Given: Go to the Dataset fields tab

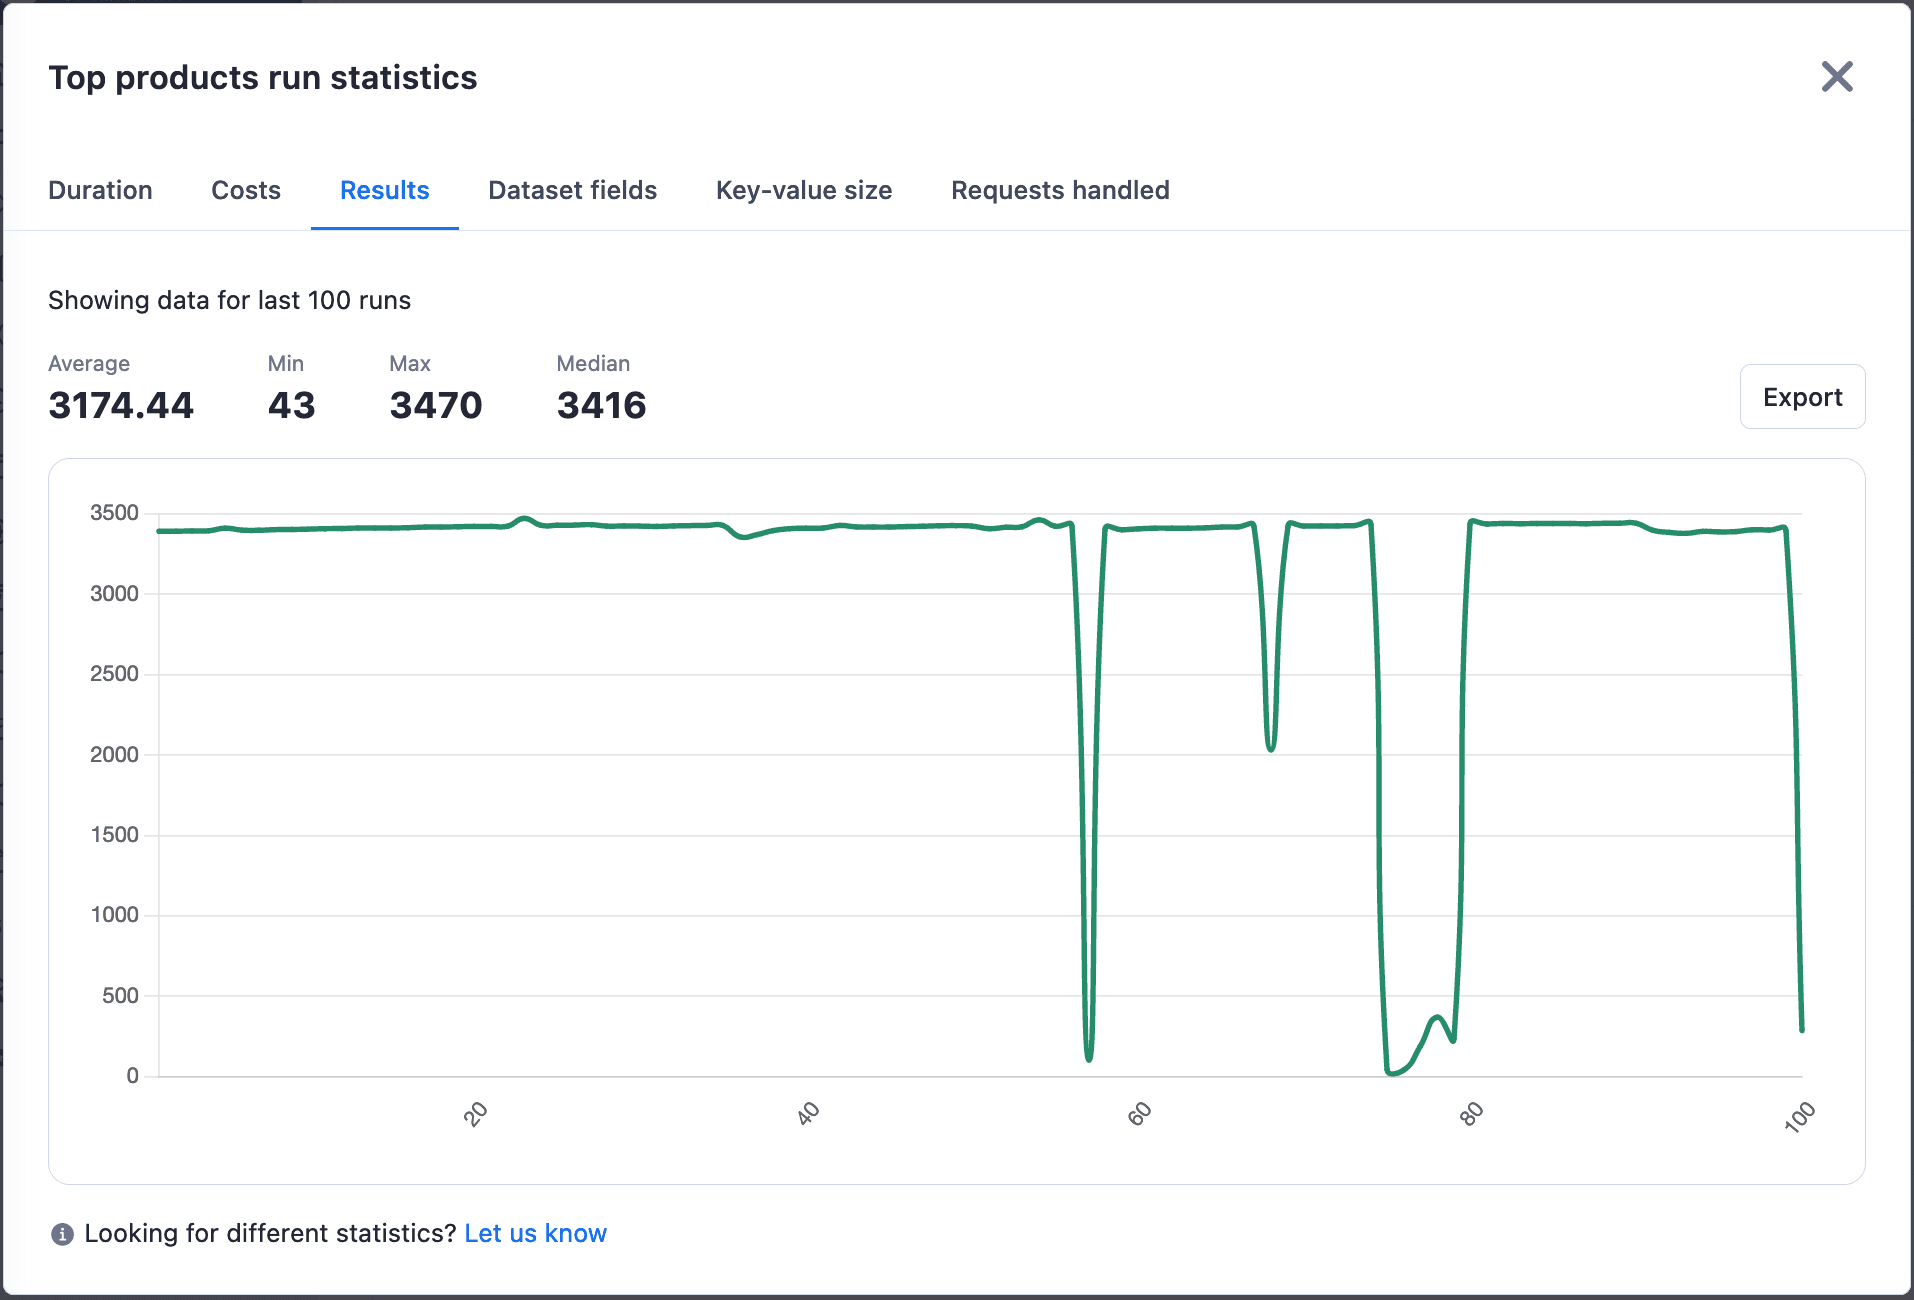Looking at the screenshot, I should tap(573, 190).
